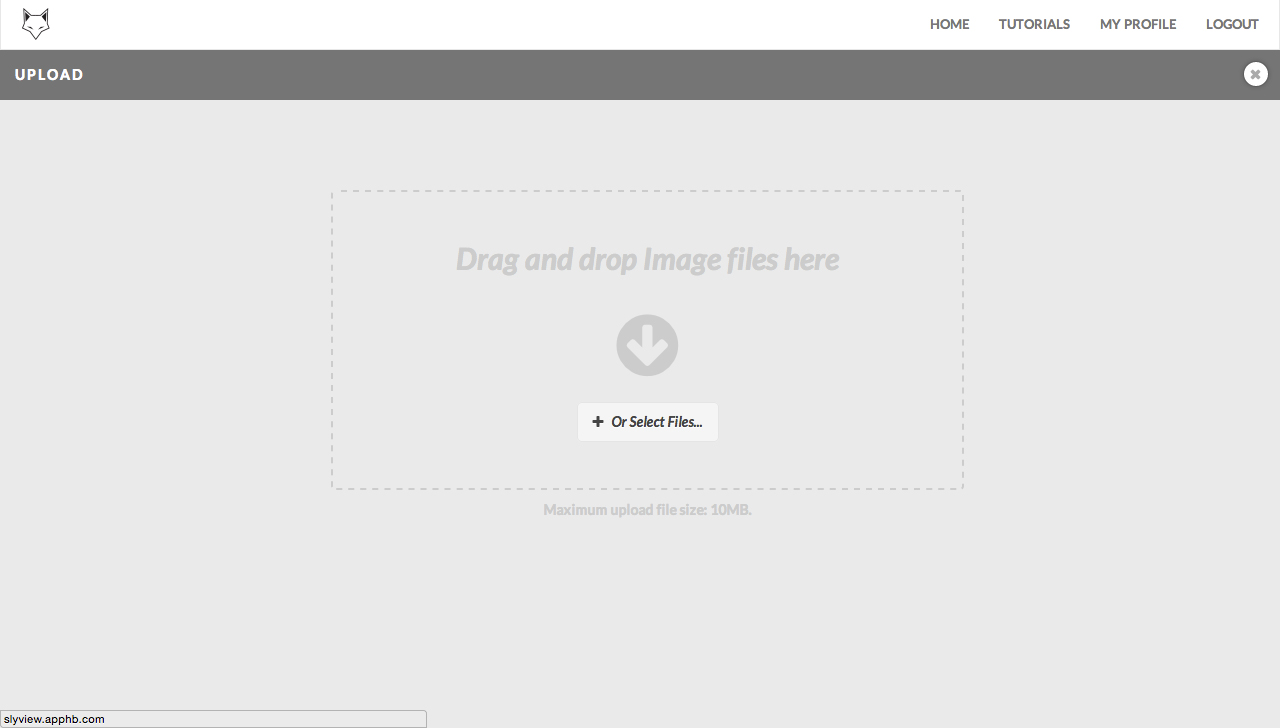Click the "Drag and drop Image files here" heading

coord(647,259)
